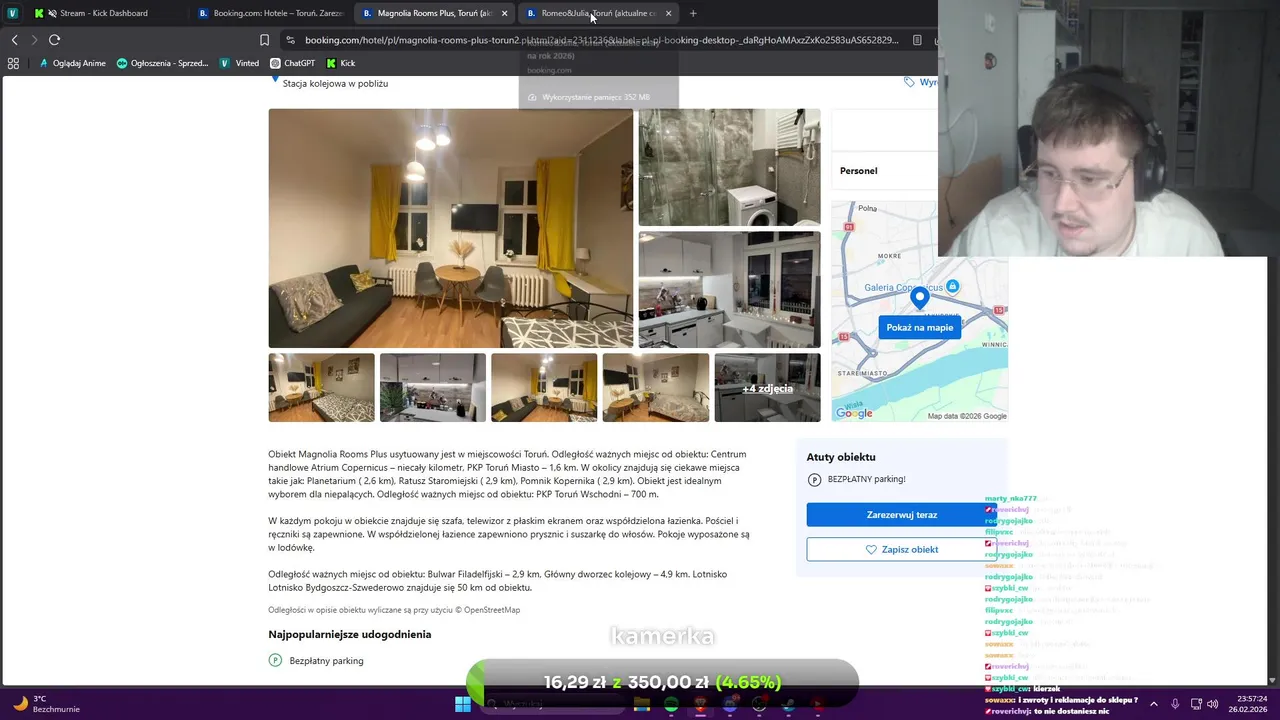Click the blue map location pin
This screenshot has width=1280, height=720.
coord(919,298)
